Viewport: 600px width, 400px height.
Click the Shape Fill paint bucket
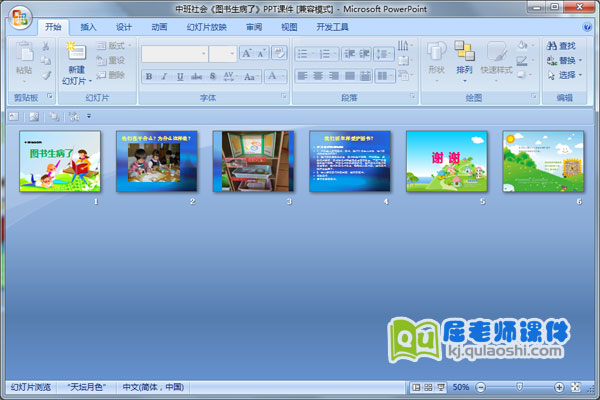click(524, 46)
